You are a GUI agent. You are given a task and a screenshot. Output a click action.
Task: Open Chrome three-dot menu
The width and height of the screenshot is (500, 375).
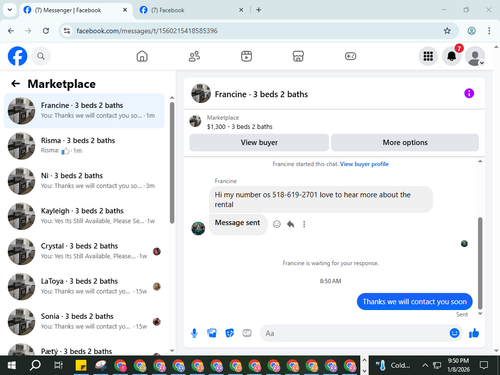click(x=489, y=31)
